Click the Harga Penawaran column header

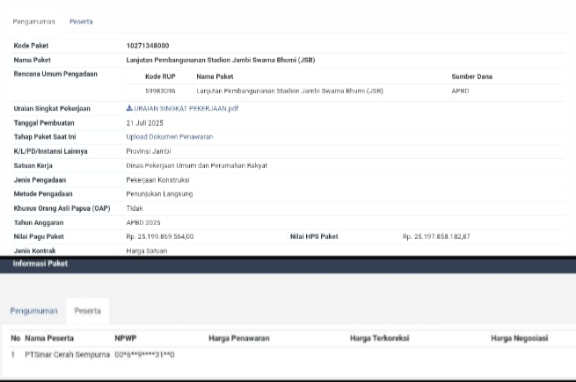coord(239,338)
